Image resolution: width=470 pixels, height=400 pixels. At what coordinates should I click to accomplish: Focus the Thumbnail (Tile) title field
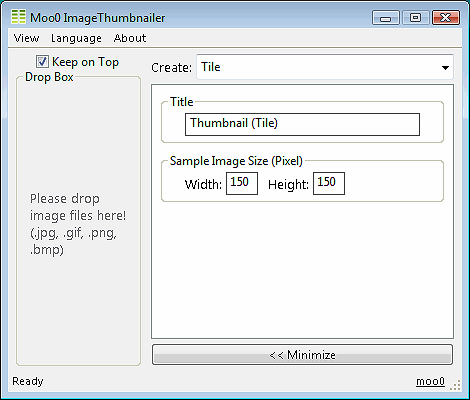pyautogui.click(x=302, y=124)
